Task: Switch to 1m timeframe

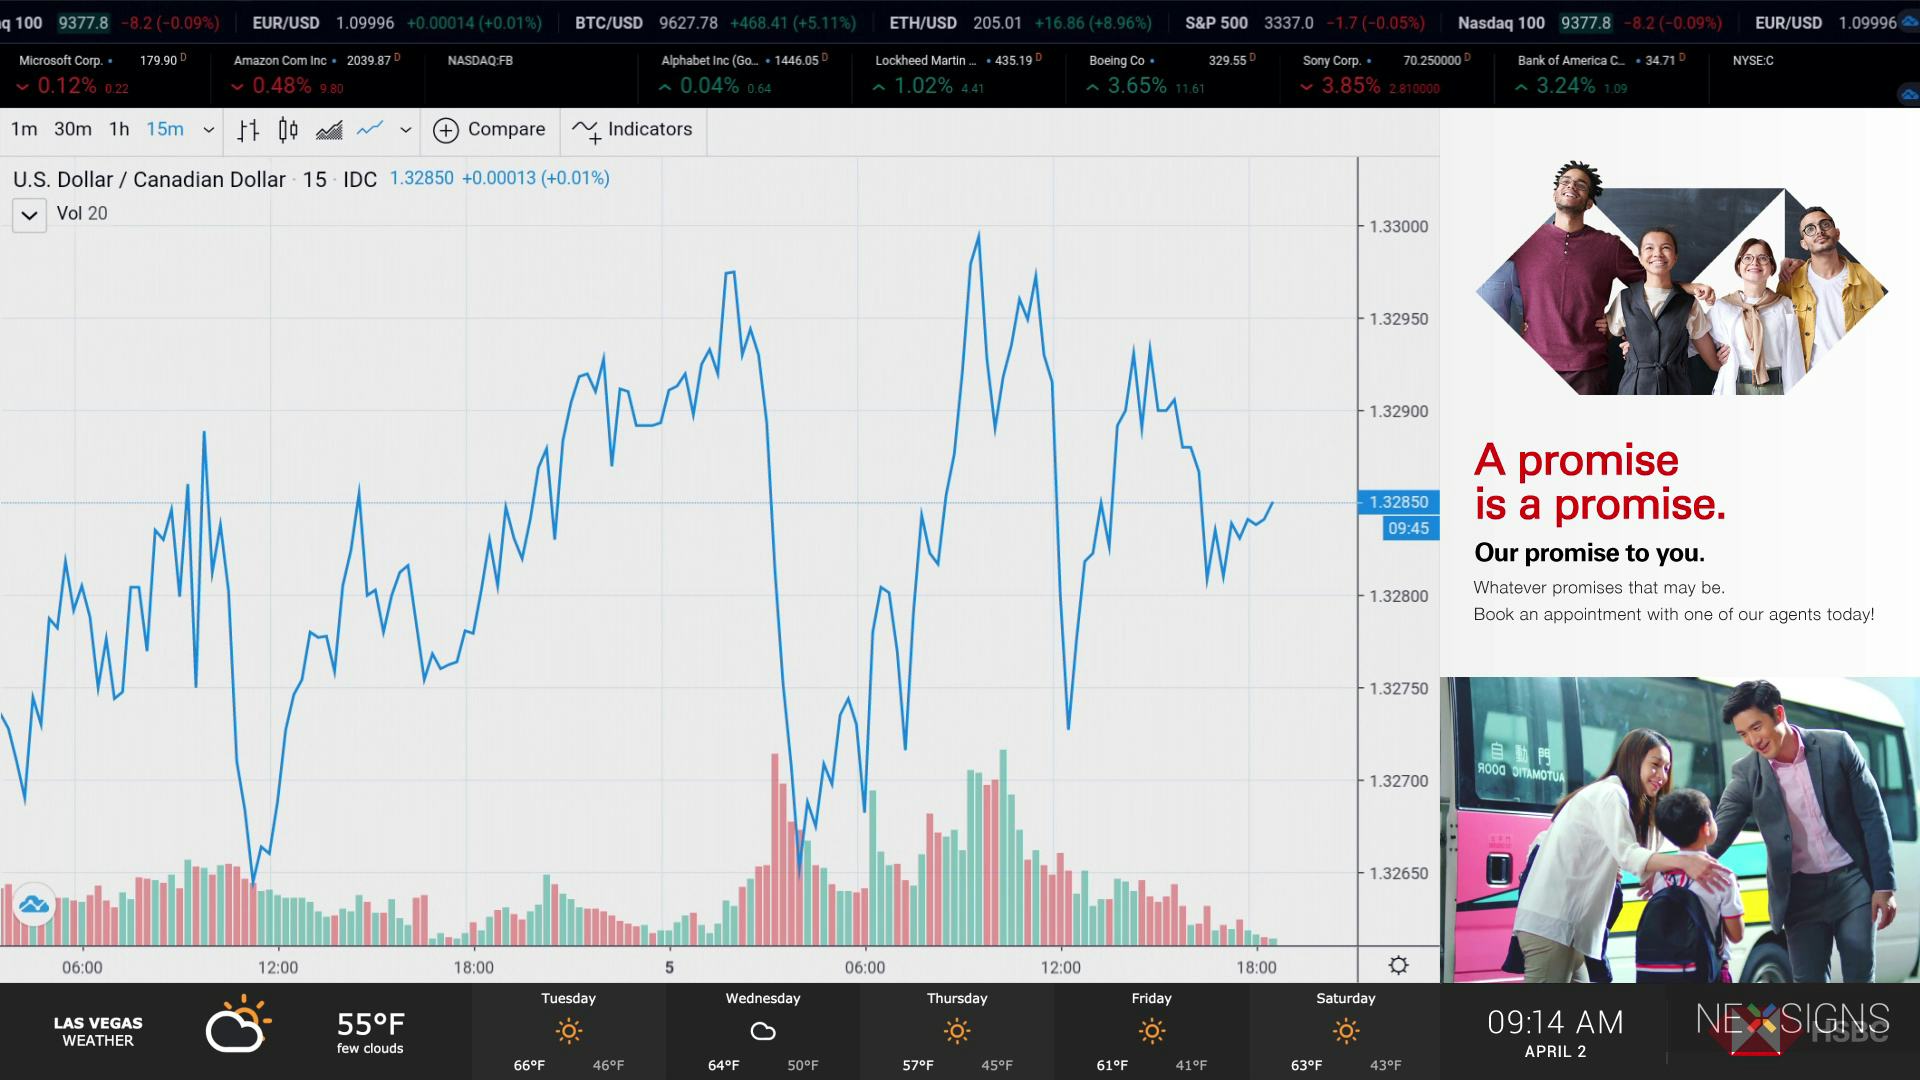Action: pos(24,129)
